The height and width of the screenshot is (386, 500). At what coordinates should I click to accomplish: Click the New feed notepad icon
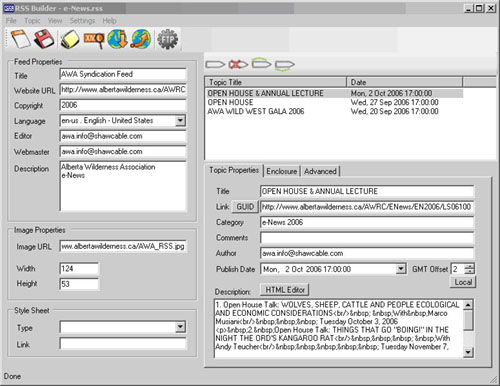[21, 39]
